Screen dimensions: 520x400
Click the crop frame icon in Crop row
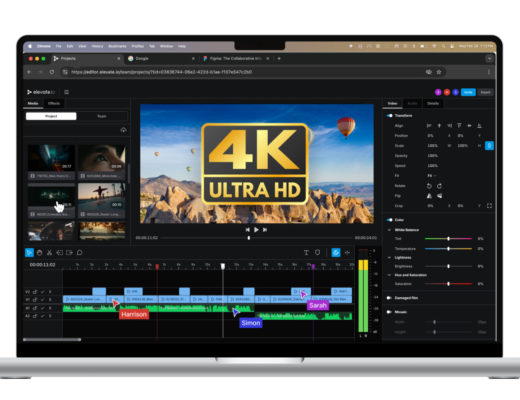[489, 206]
